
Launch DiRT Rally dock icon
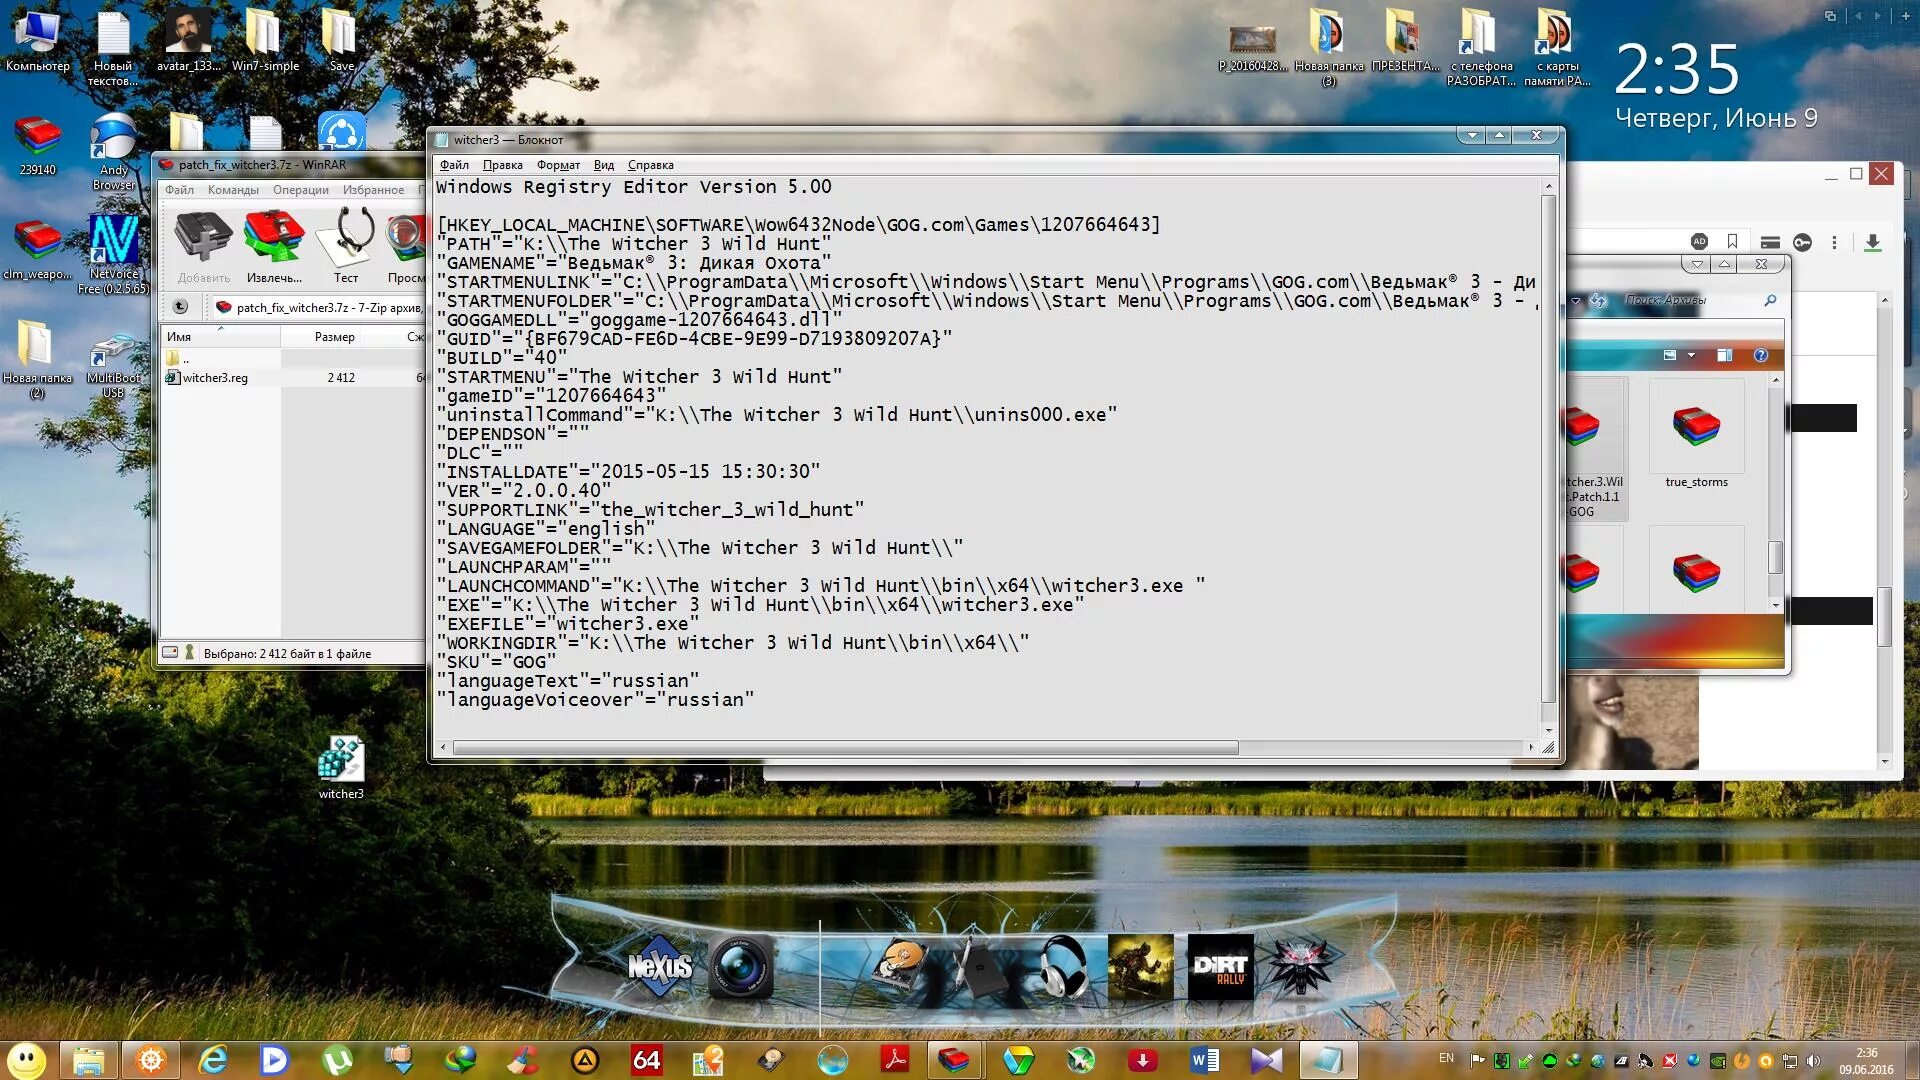click(1220, 966)
